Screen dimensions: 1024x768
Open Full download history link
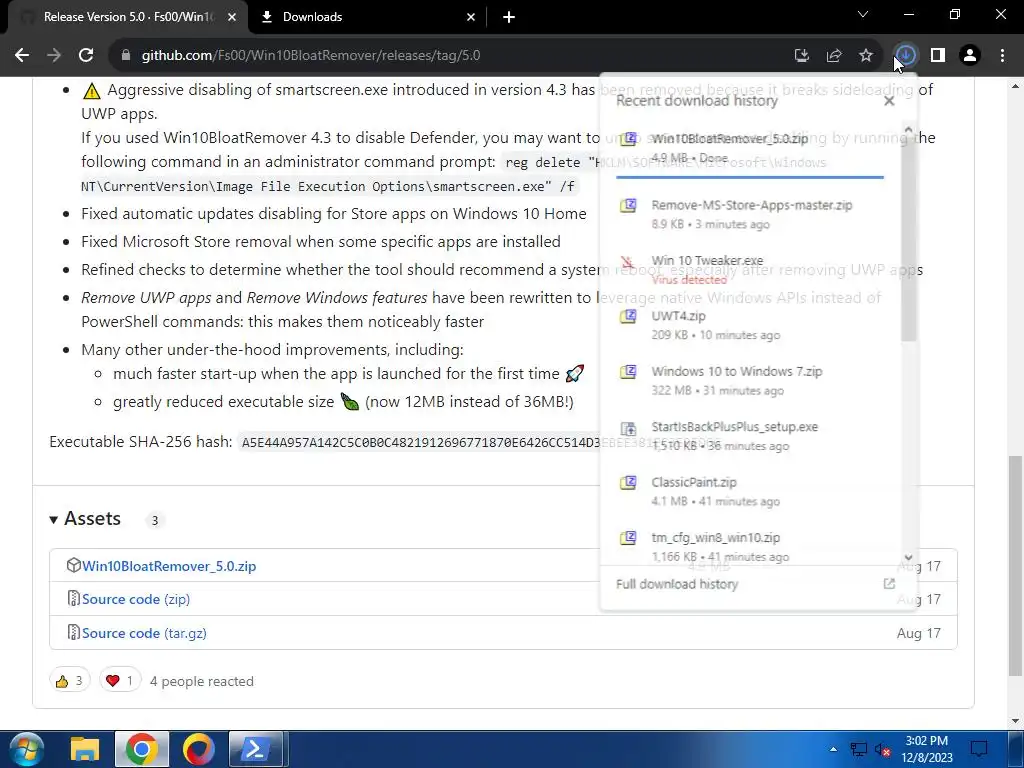(677, 584)
